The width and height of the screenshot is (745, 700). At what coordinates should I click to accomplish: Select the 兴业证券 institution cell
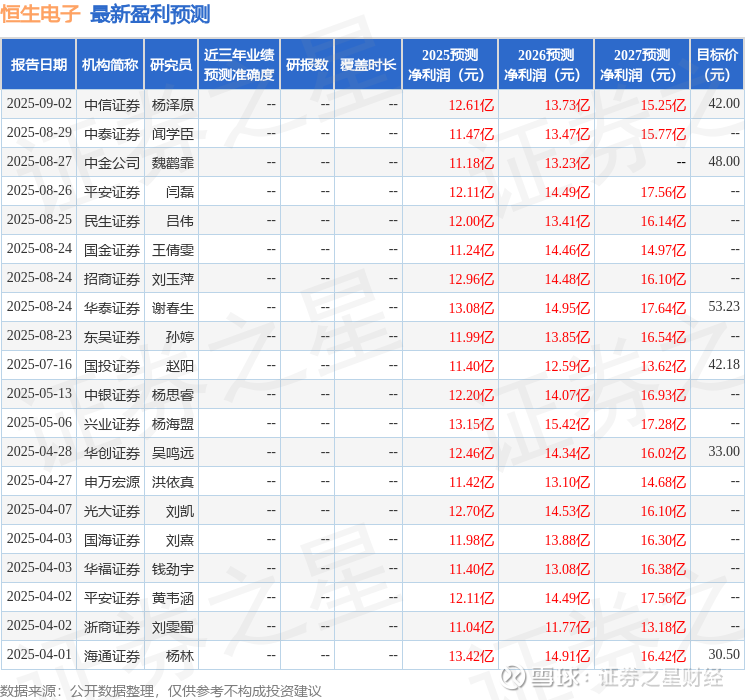(x=112, y=423)
